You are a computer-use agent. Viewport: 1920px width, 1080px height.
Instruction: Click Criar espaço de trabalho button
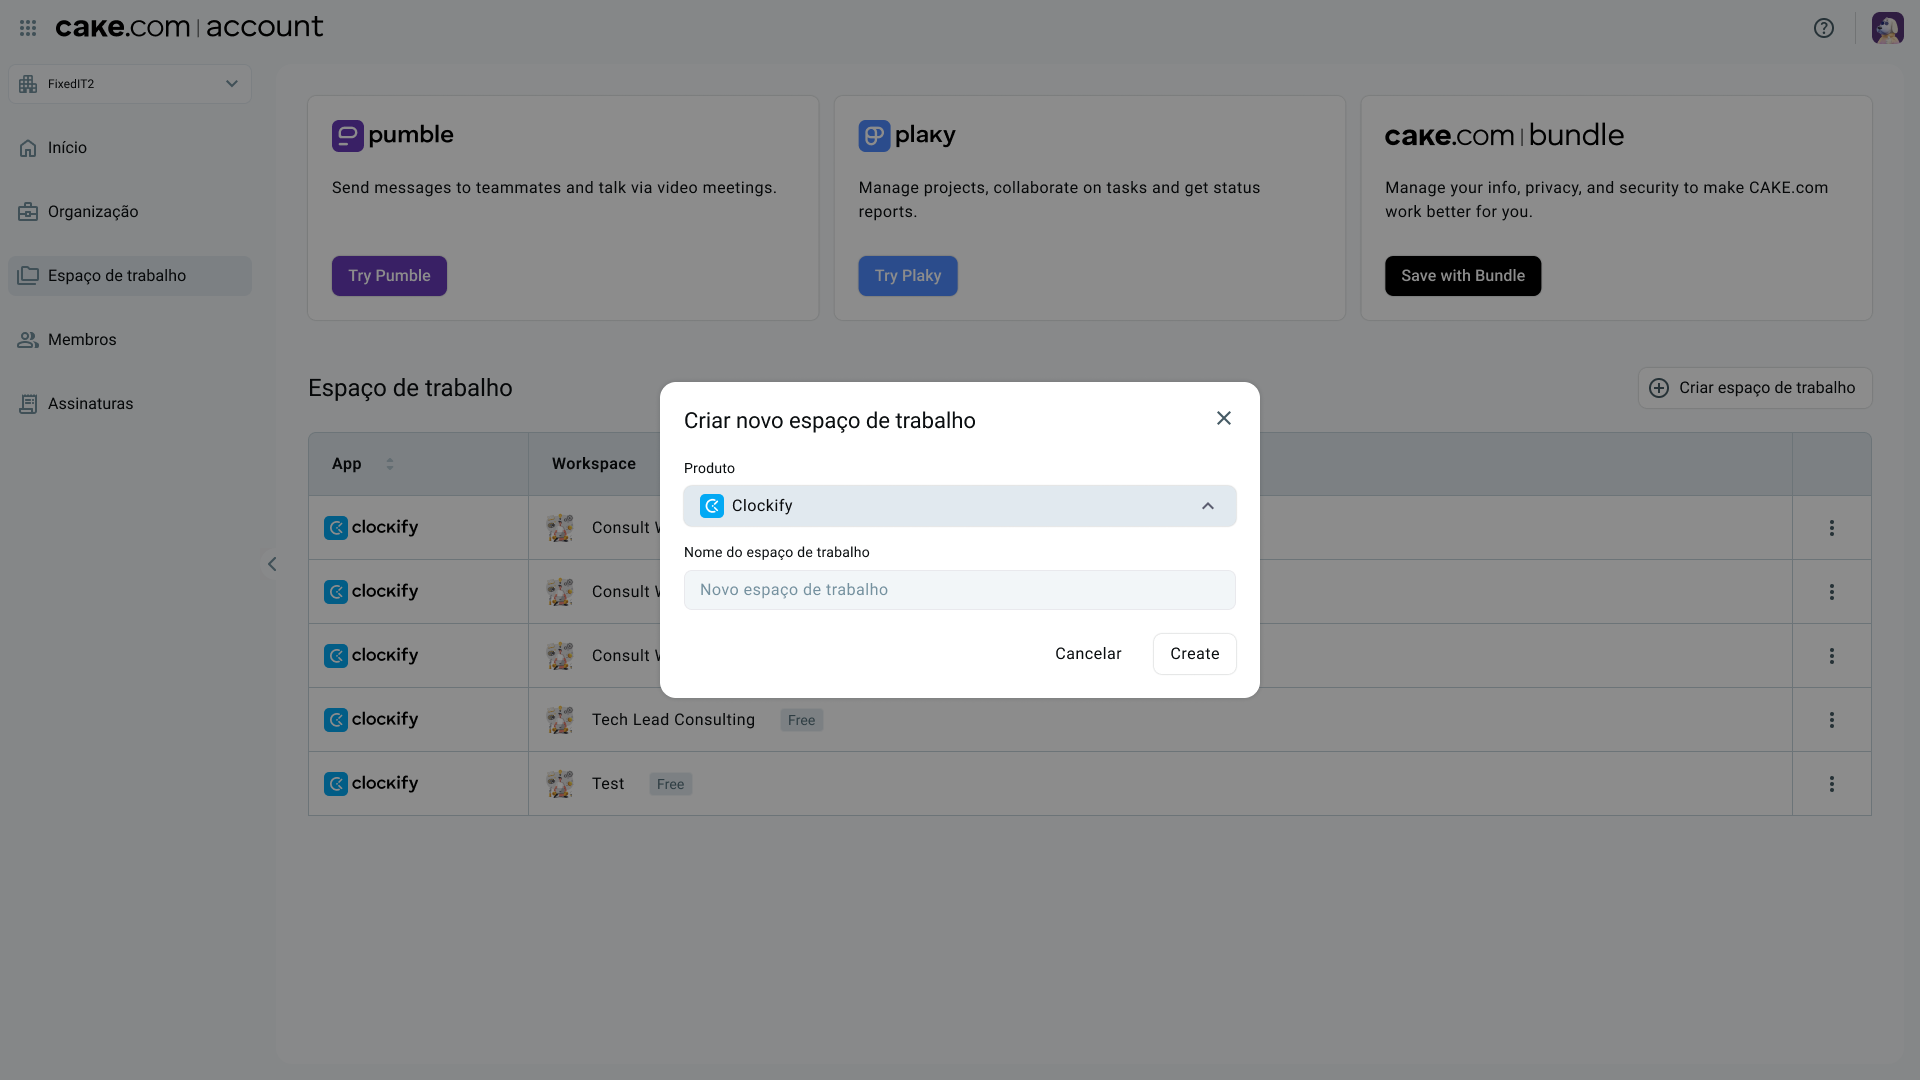pos(1754,388)
